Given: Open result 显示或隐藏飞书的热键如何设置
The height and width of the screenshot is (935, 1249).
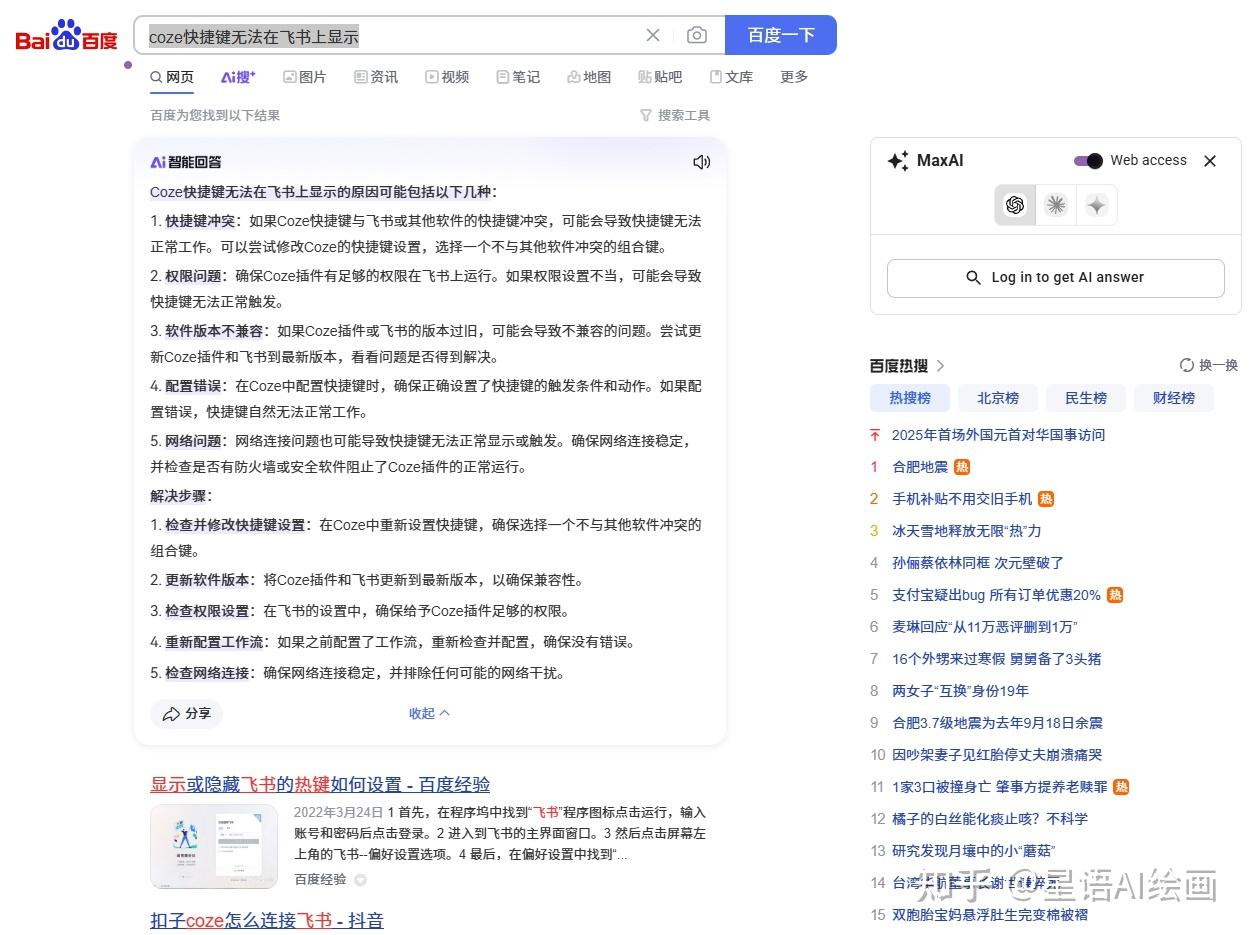Looking at the screenshot, I should coord(320,784).
